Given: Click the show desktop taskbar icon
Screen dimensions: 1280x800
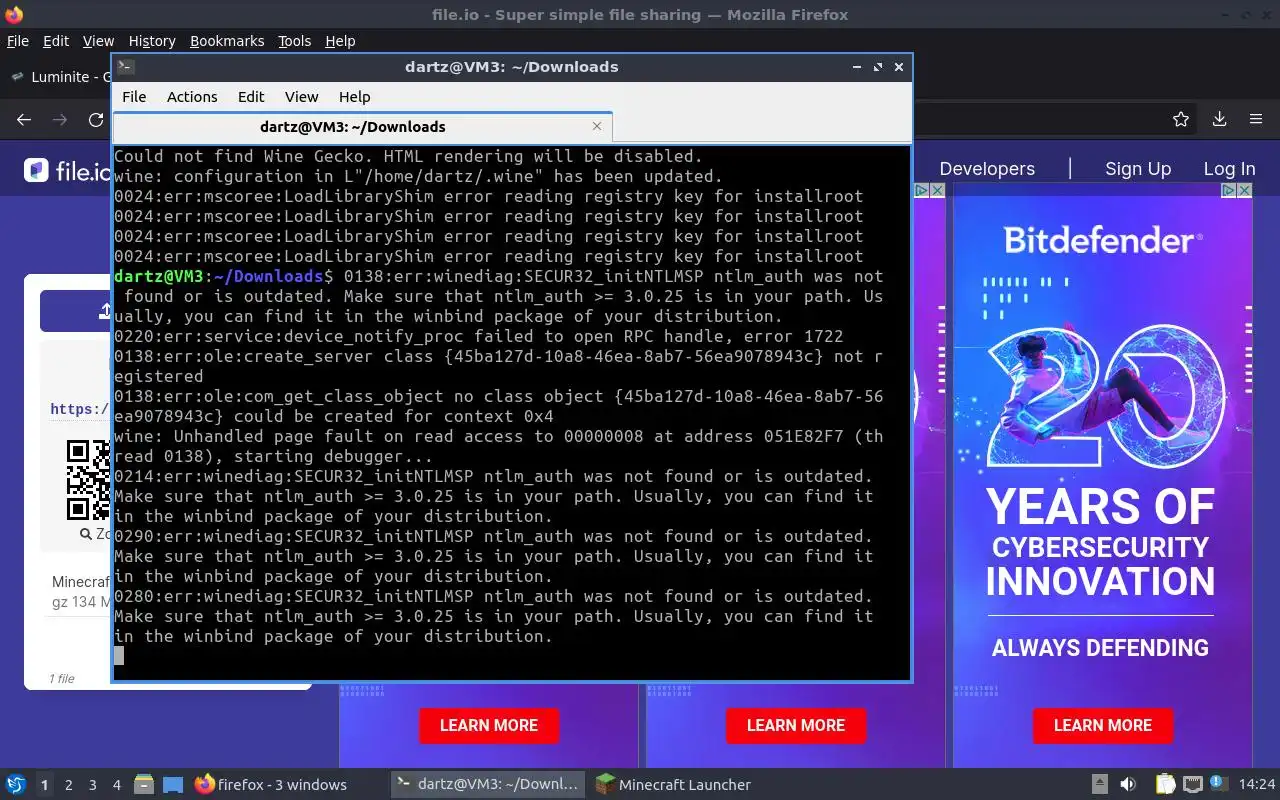Looking at the screenshot, I should 173,785.
